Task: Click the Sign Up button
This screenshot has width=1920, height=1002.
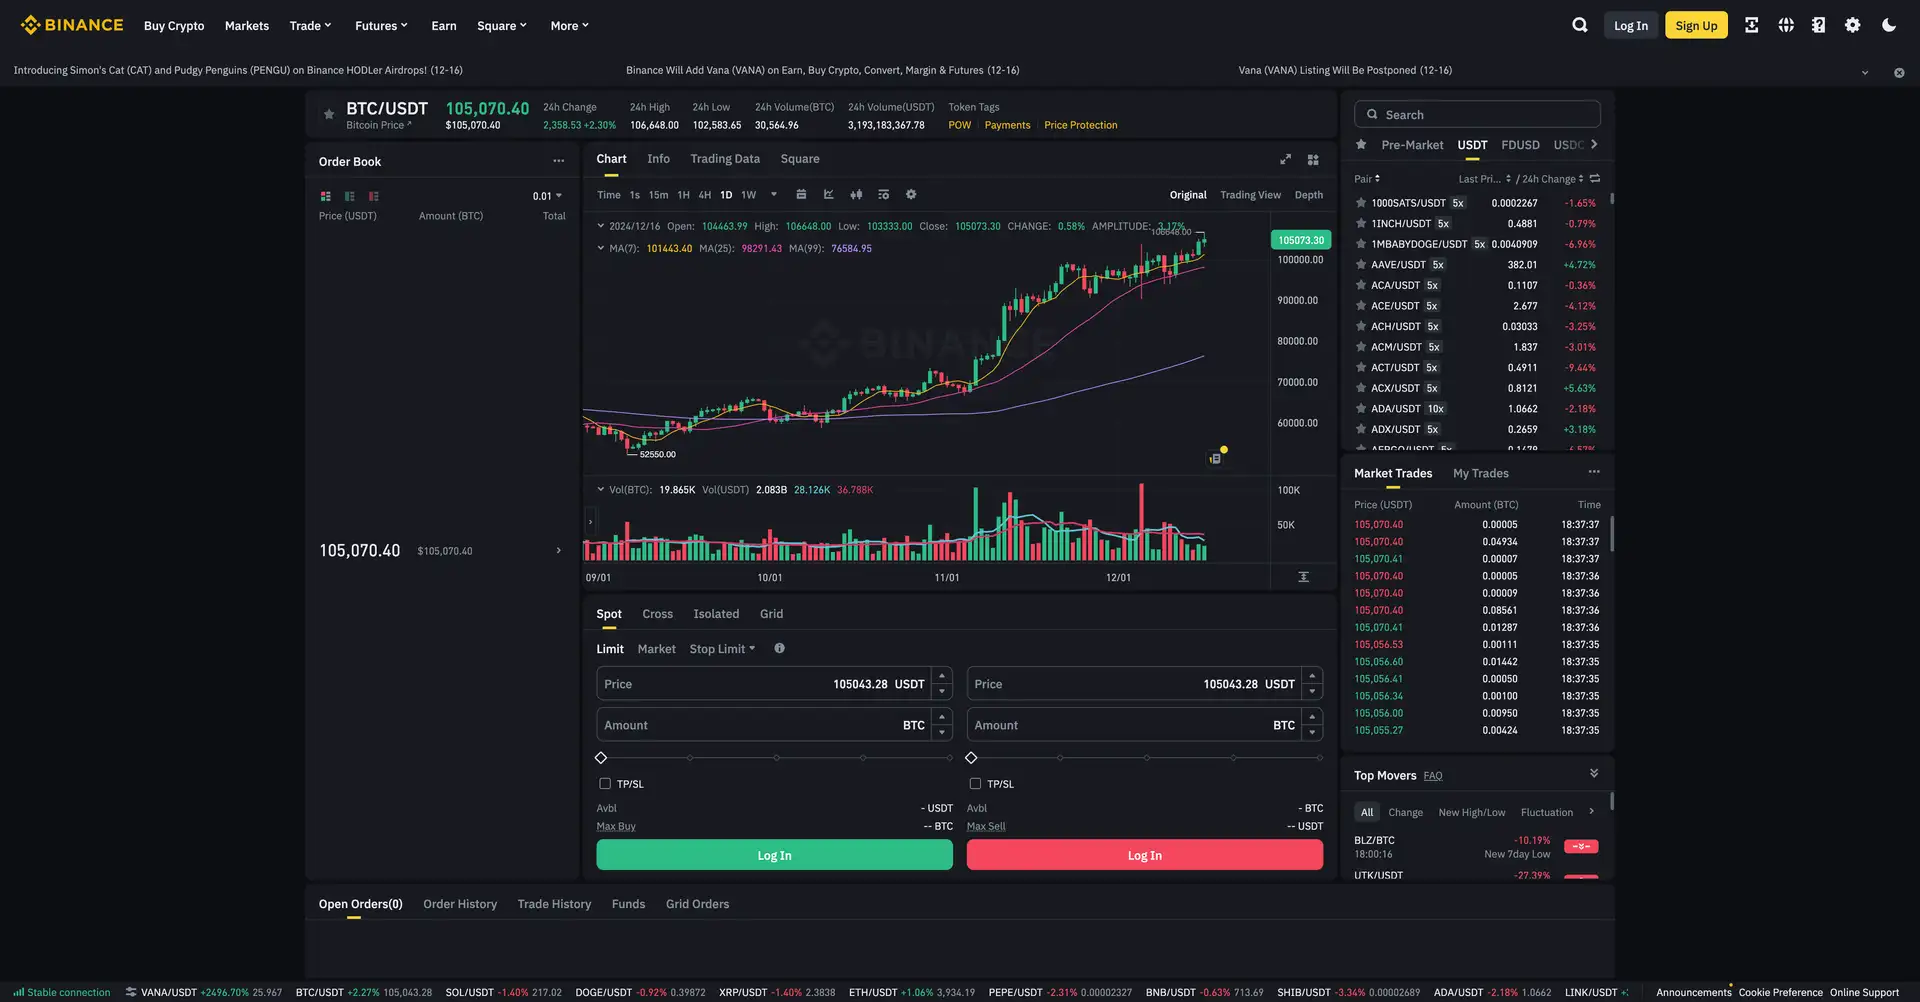Action: coord(1696,25)
